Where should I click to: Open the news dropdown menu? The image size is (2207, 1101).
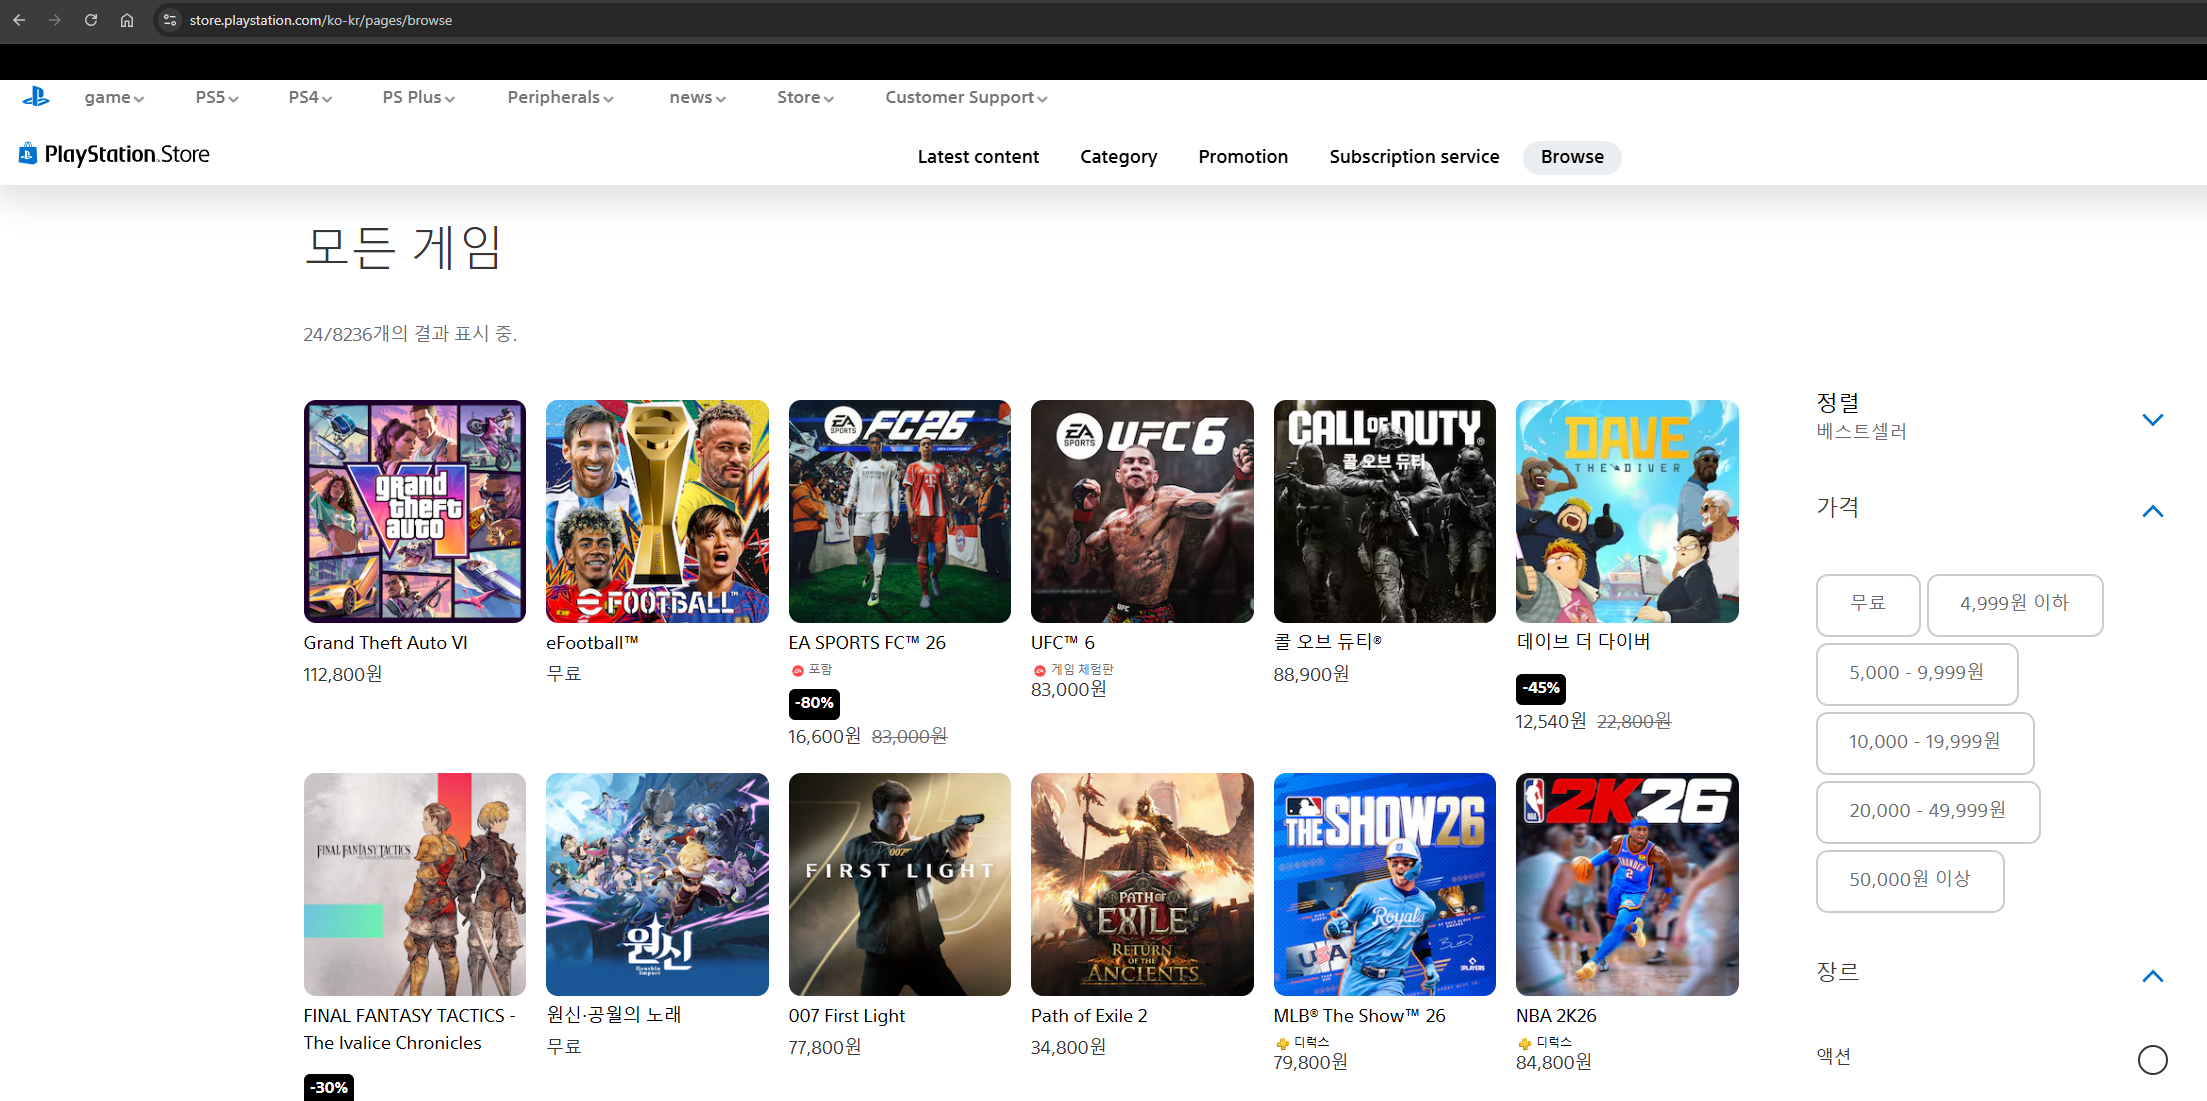(x=697, y=97)
